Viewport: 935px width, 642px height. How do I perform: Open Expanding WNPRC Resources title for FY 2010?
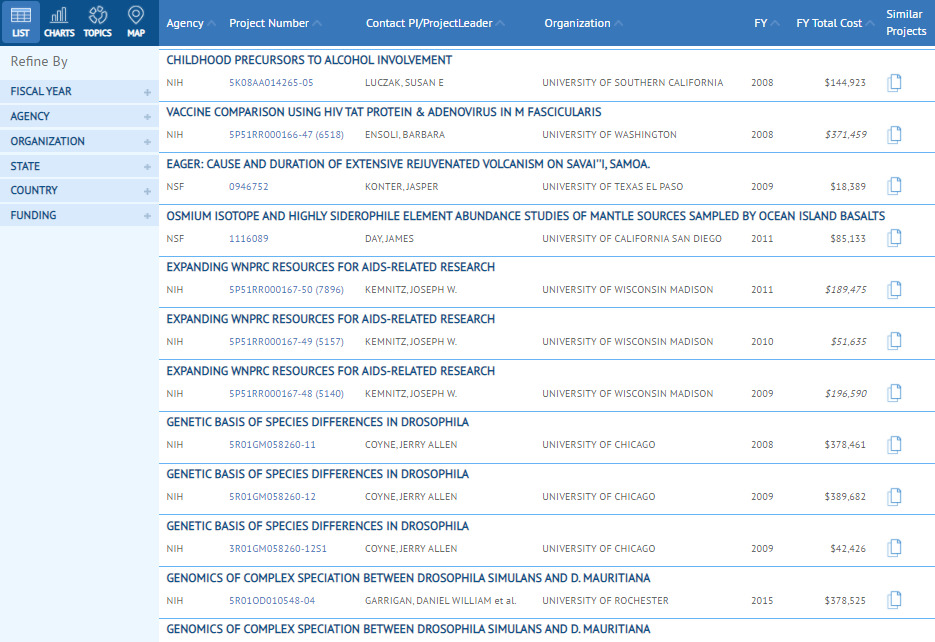(x=330, y=319)
